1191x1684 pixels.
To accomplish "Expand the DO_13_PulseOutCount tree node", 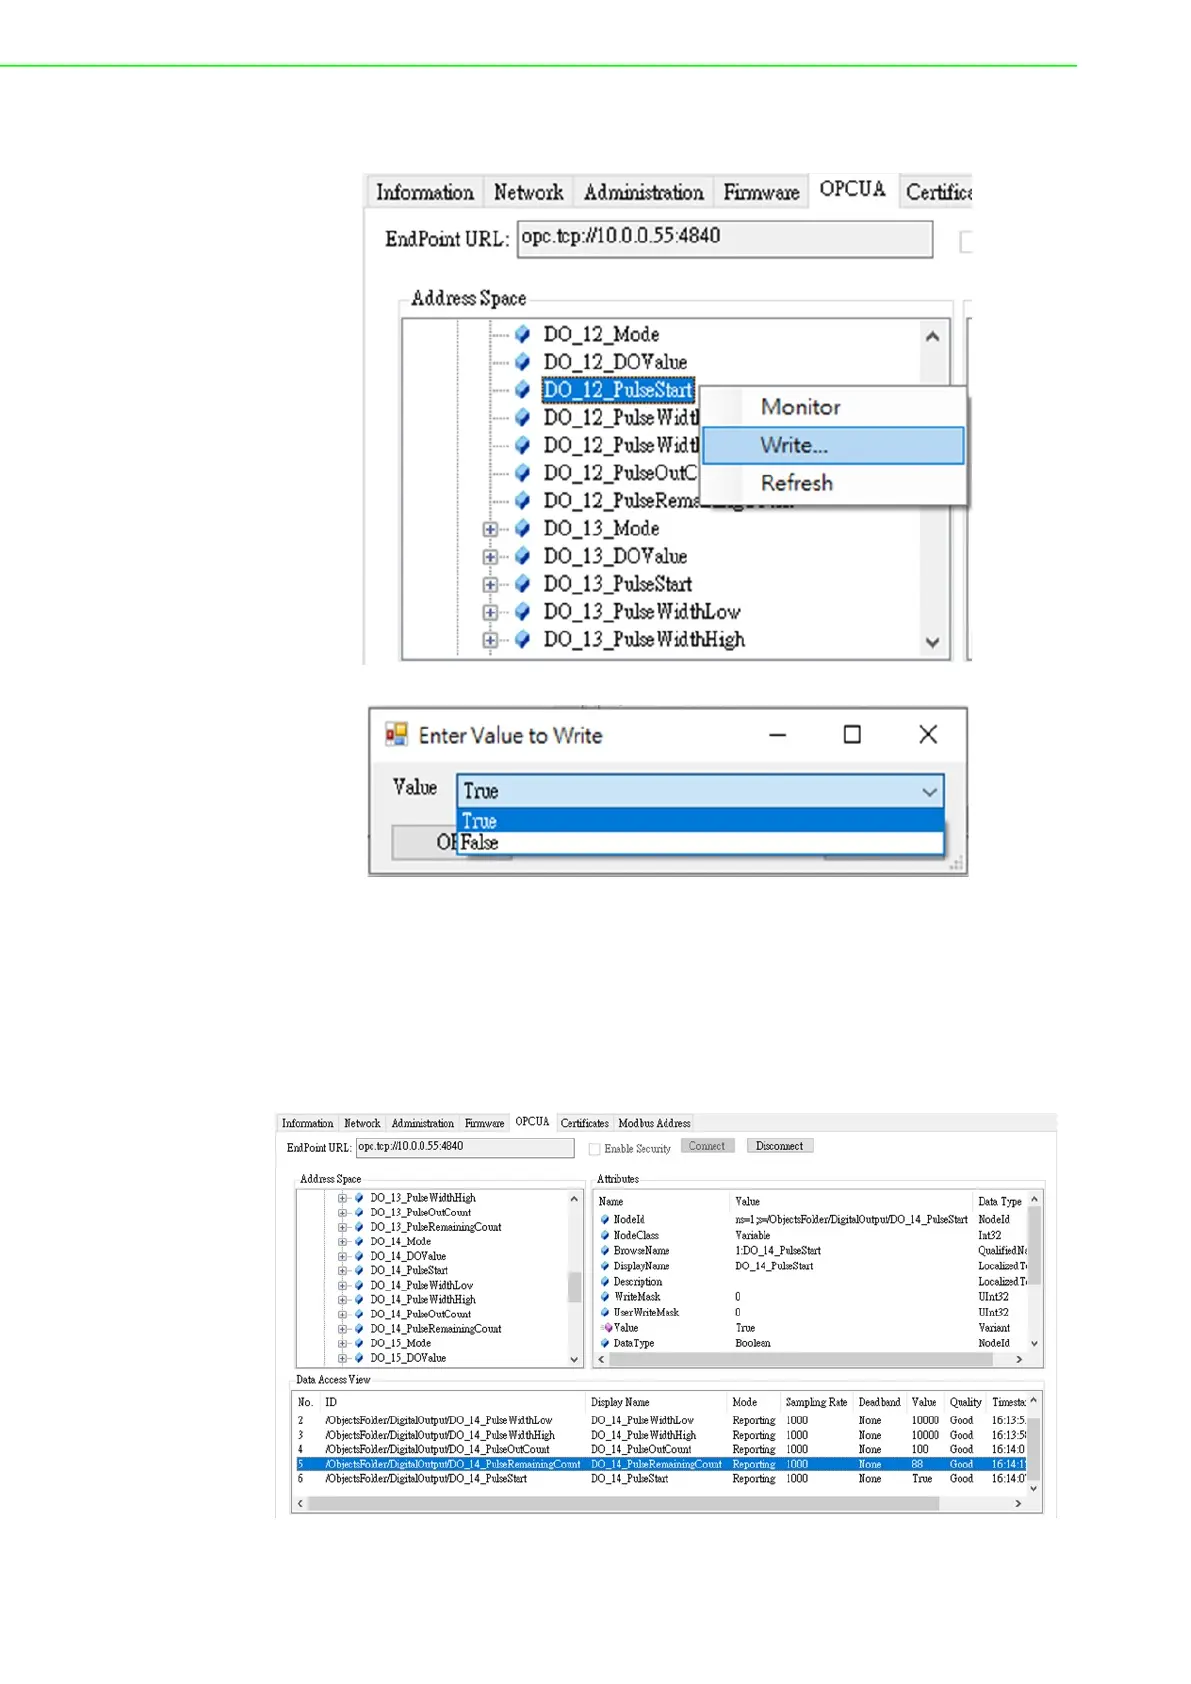I will pyautogui.click(x=342, y=1213).
